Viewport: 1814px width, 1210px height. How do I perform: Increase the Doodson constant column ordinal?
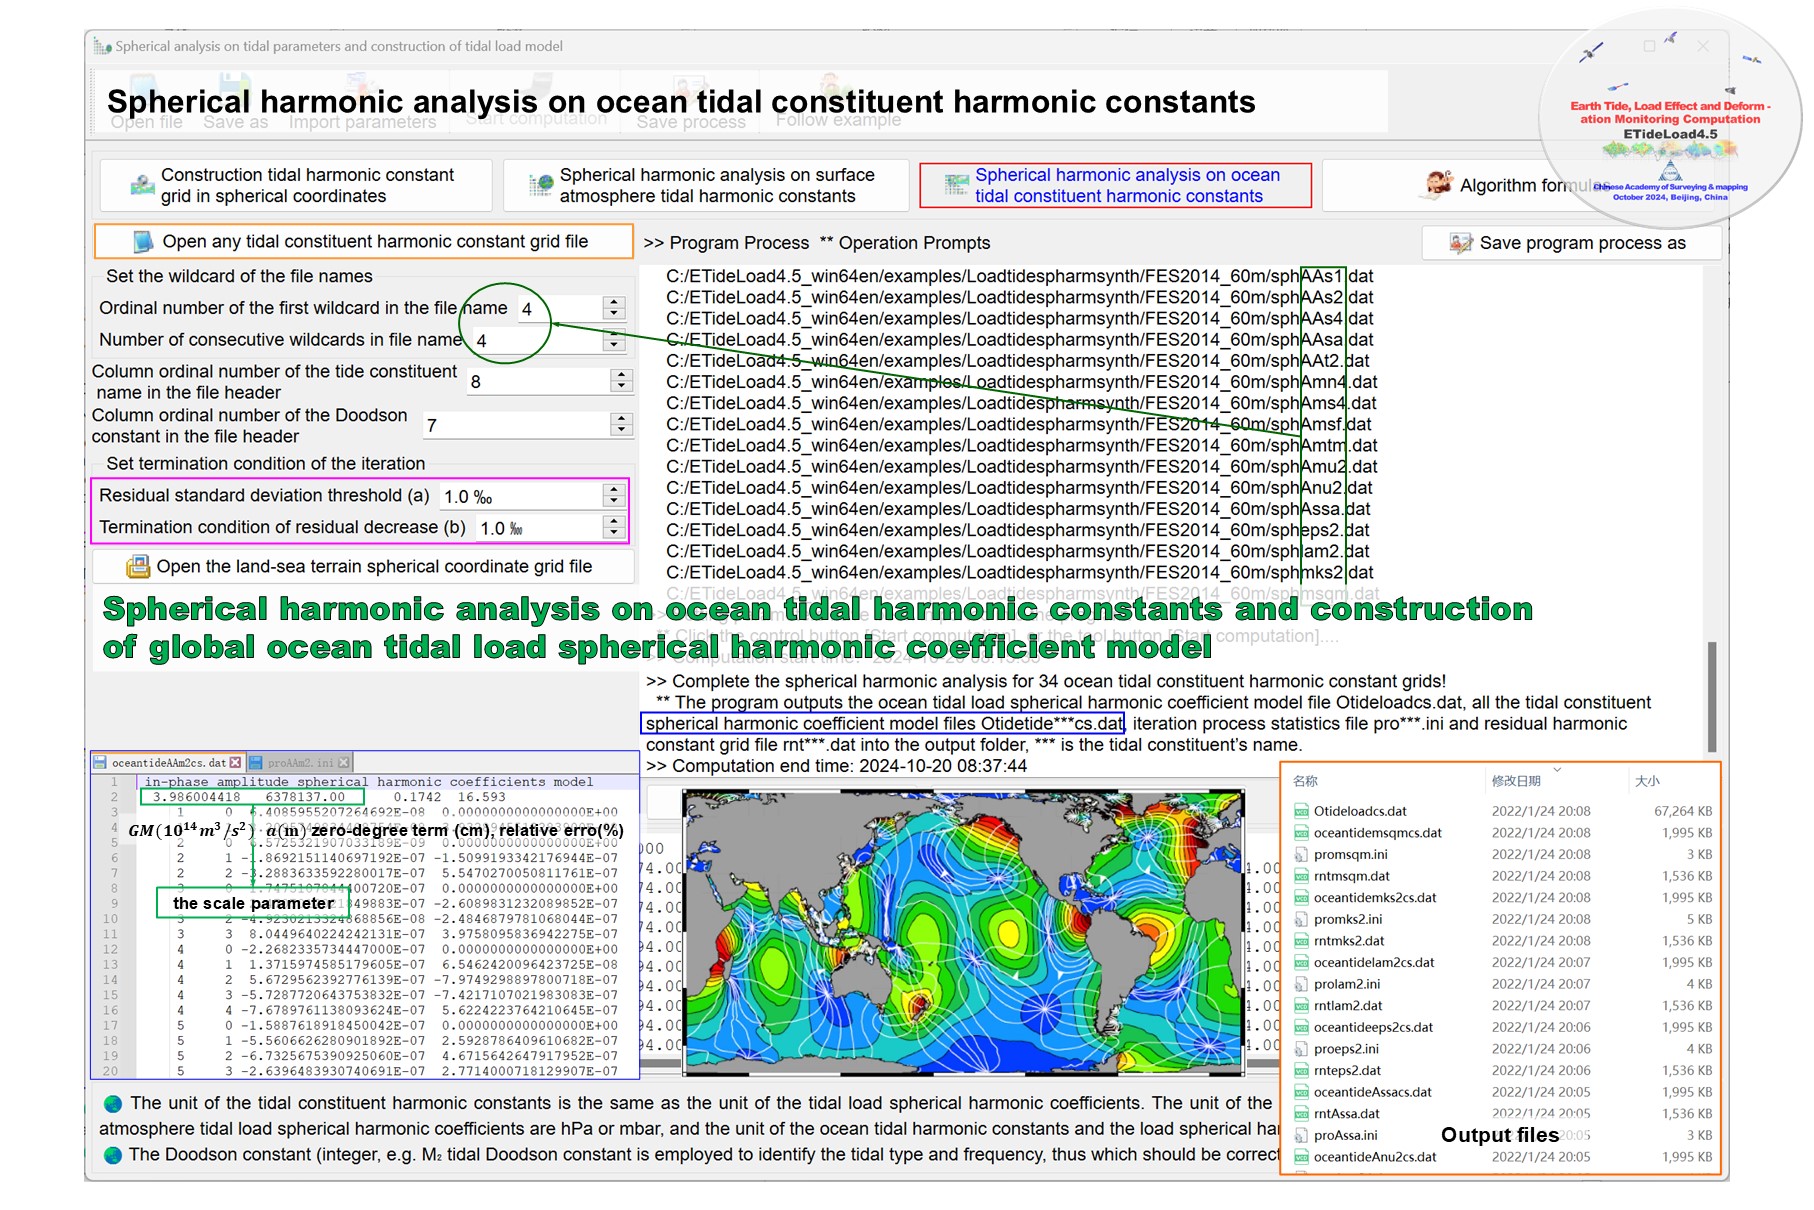click(621, 419)
